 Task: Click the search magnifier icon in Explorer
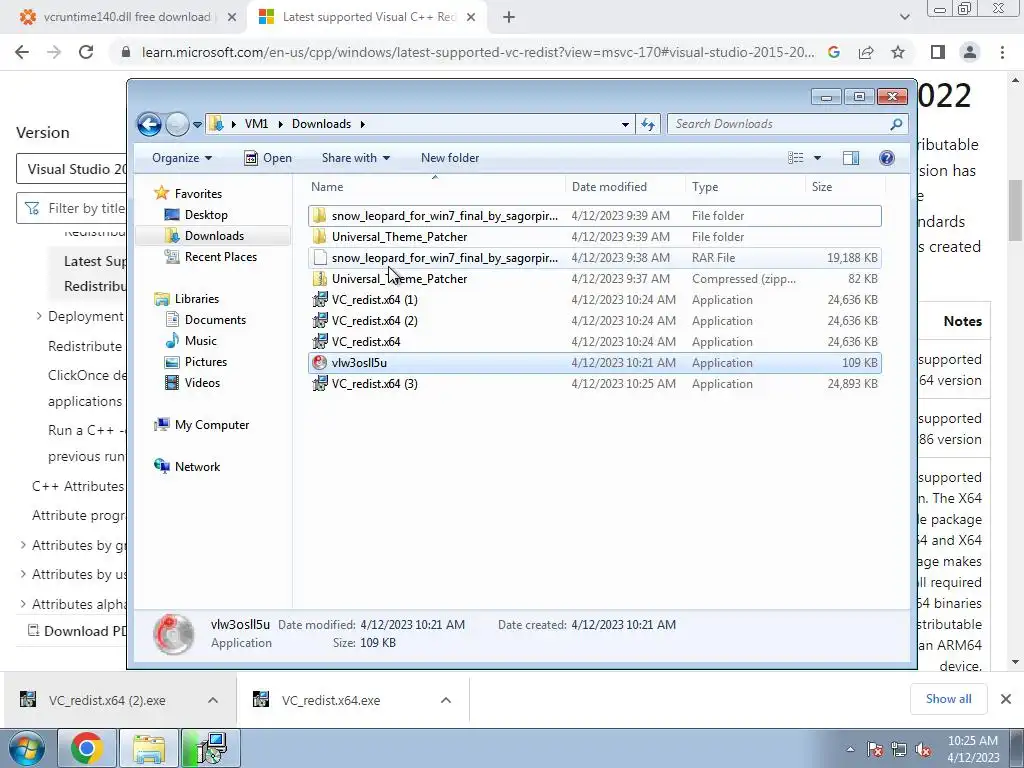coord(897,124)
